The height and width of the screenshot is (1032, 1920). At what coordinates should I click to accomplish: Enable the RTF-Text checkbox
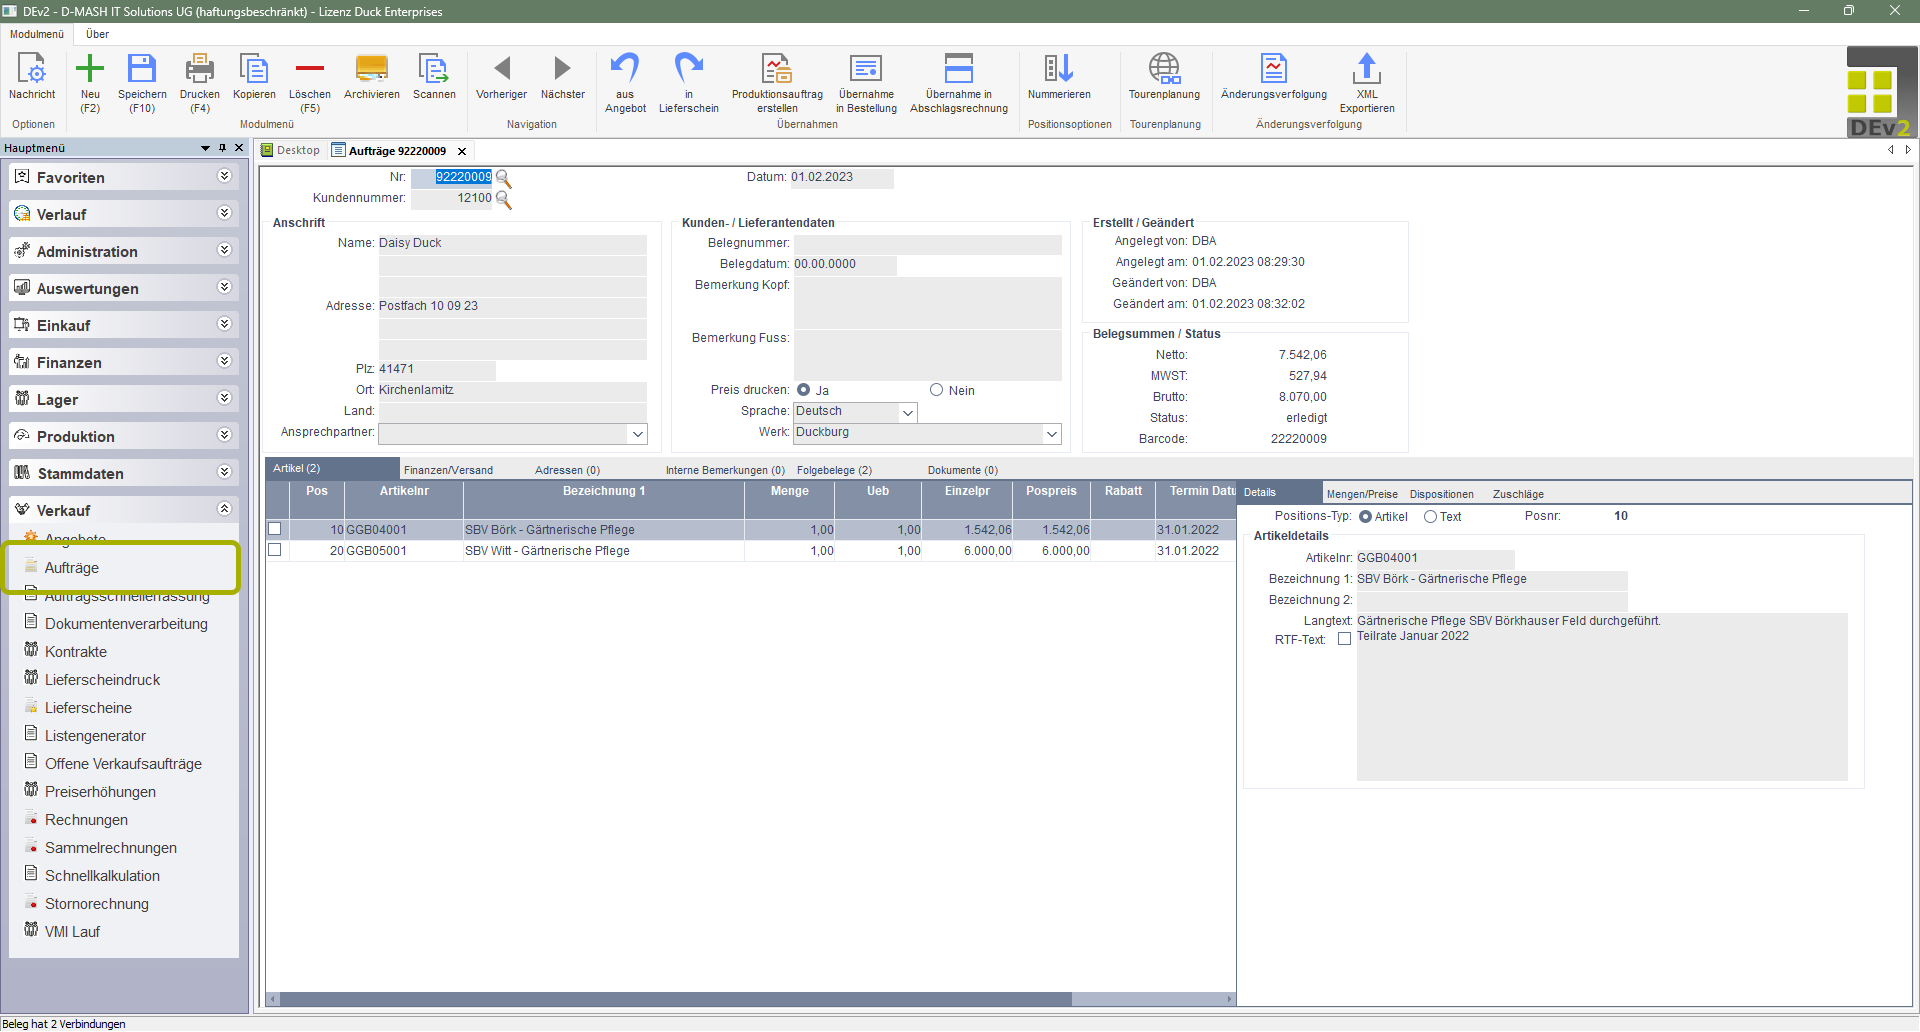(1344, 639)
